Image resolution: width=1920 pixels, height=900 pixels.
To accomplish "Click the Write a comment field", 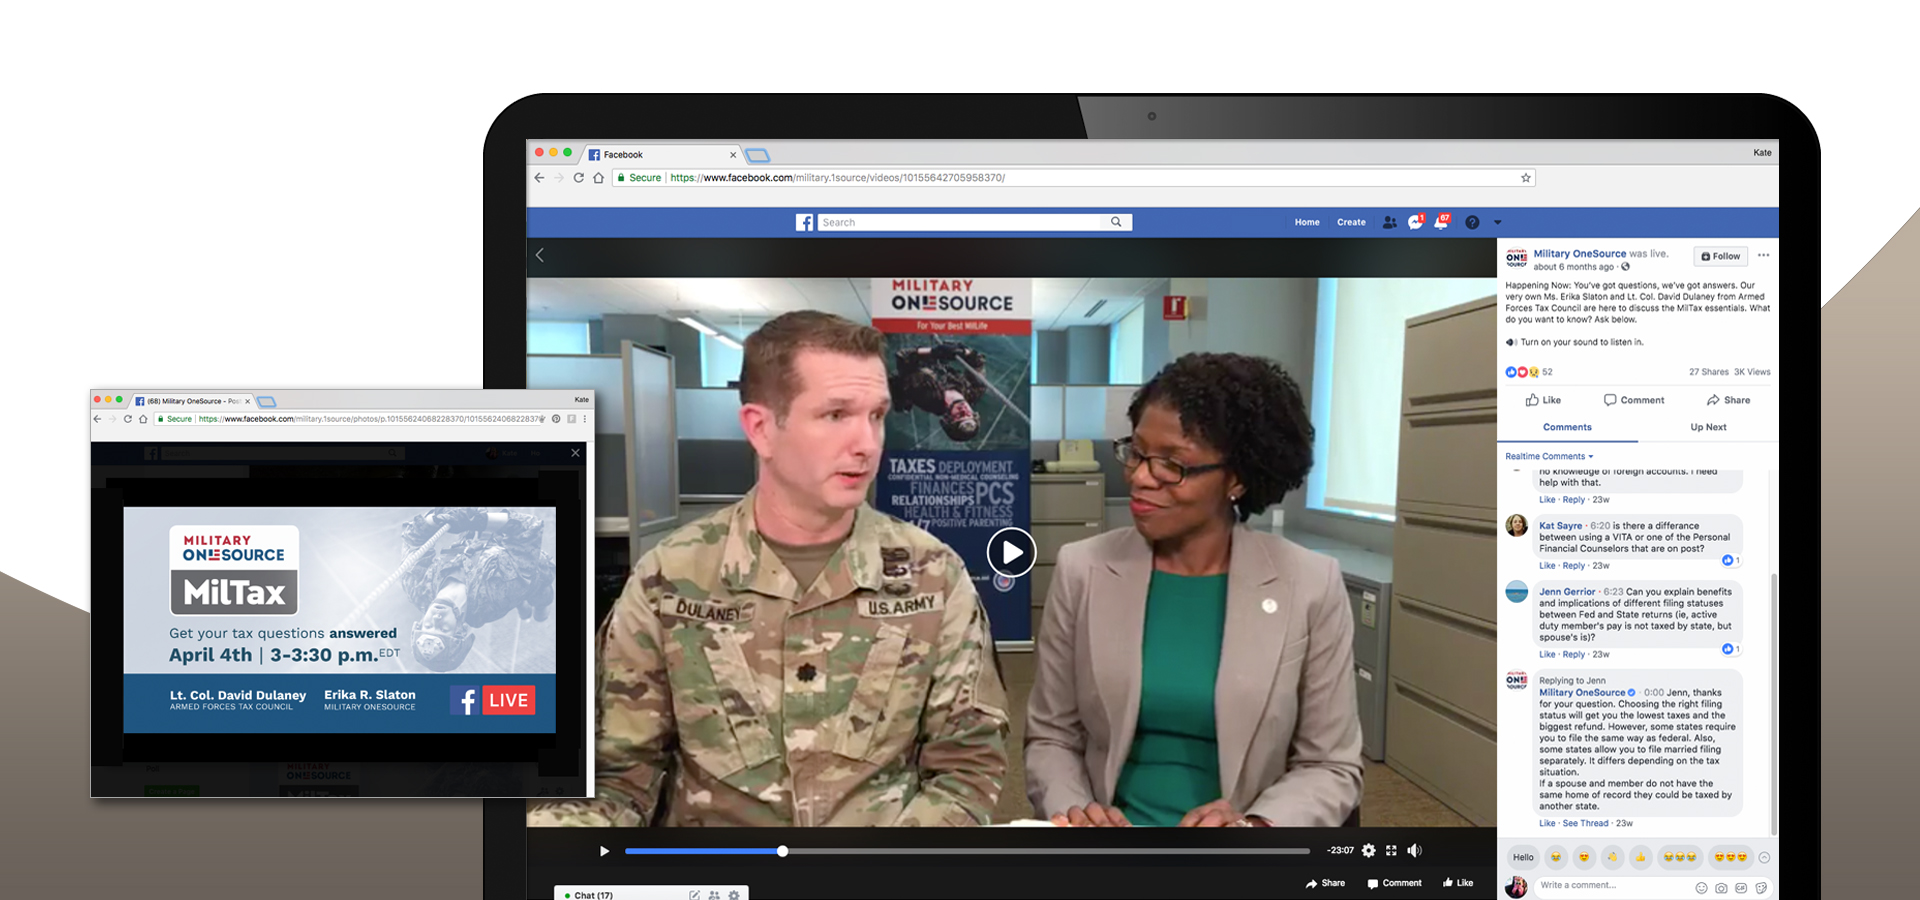I will click(1610, 885).
